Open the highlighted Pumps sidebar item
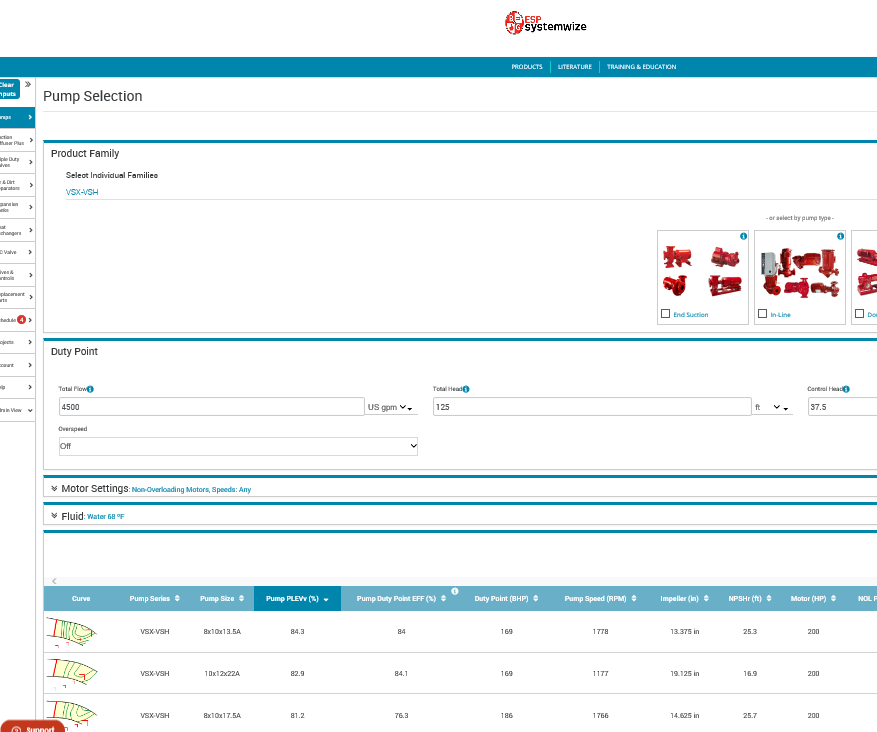This screenshot has height=732, width=877. click(17, 117)
